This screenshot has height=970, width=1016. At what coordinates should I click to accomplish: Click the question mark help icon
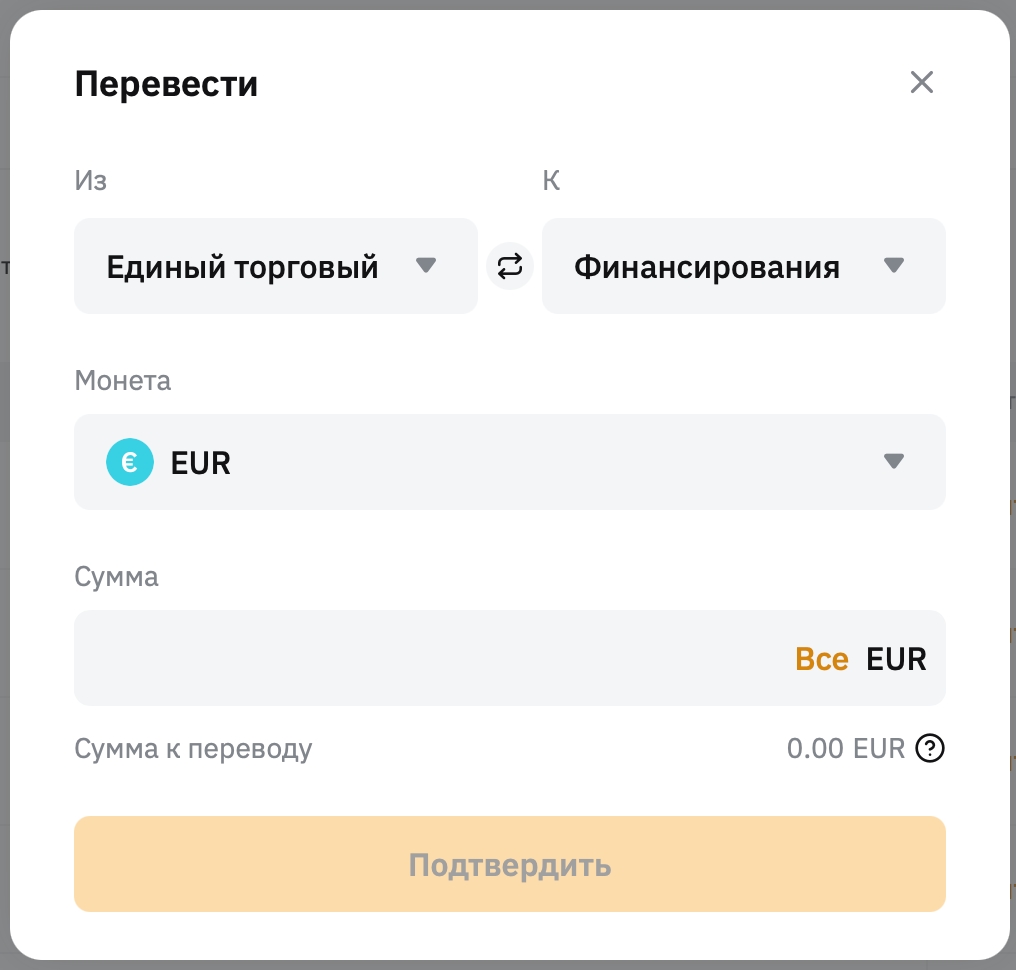[x=931, y=748]
